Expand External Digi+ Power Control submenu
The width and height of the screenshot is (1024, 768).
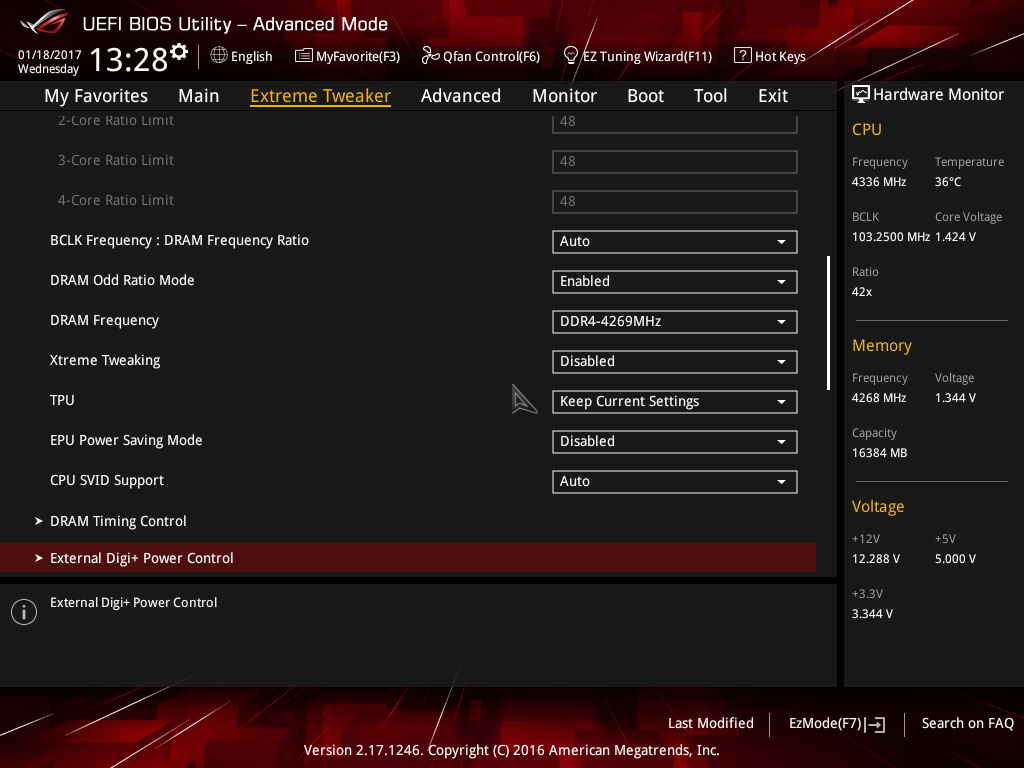coord(408,558)
